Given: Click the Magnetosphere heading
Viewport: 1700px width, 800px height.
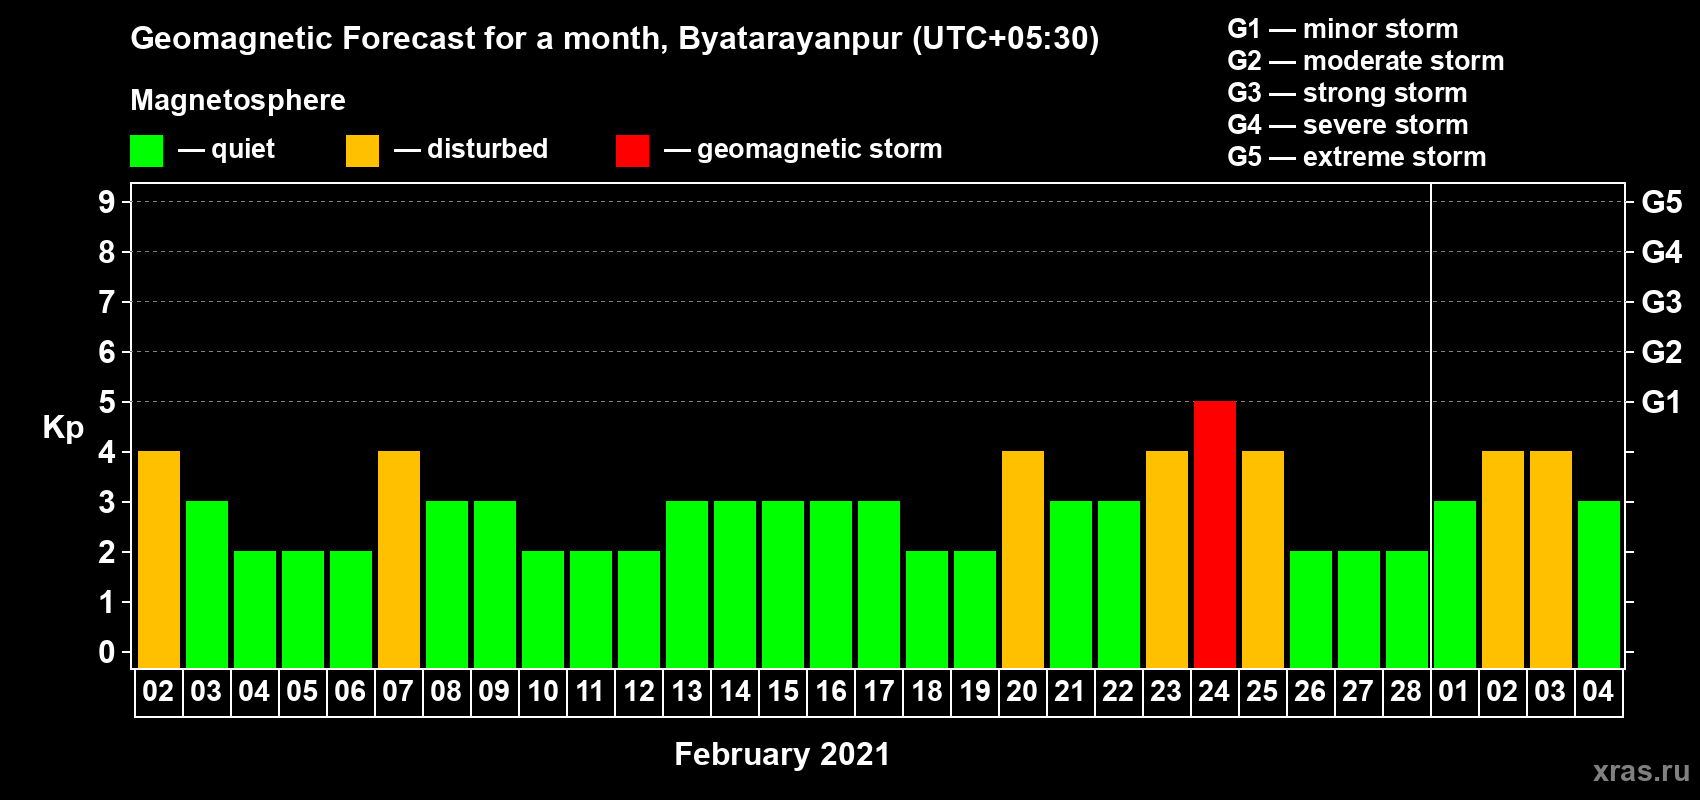Looking at the screenshot, I should click(x=238, y=100).
